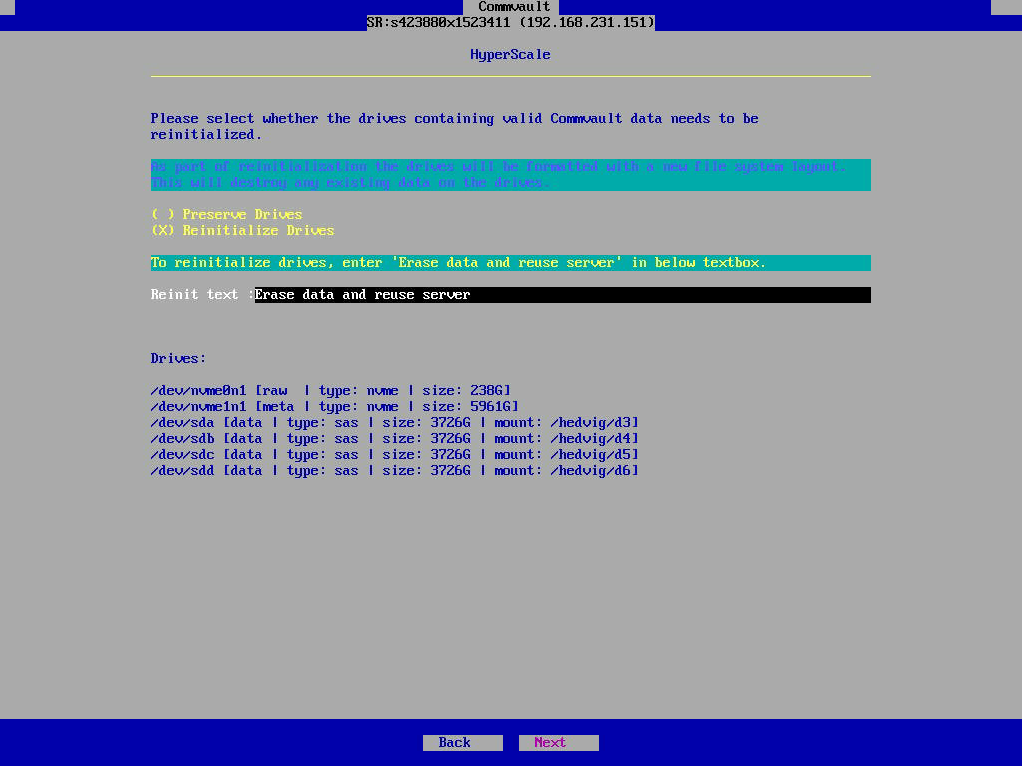
Task: Proceed with the Next button
Action: pos(559,743)
